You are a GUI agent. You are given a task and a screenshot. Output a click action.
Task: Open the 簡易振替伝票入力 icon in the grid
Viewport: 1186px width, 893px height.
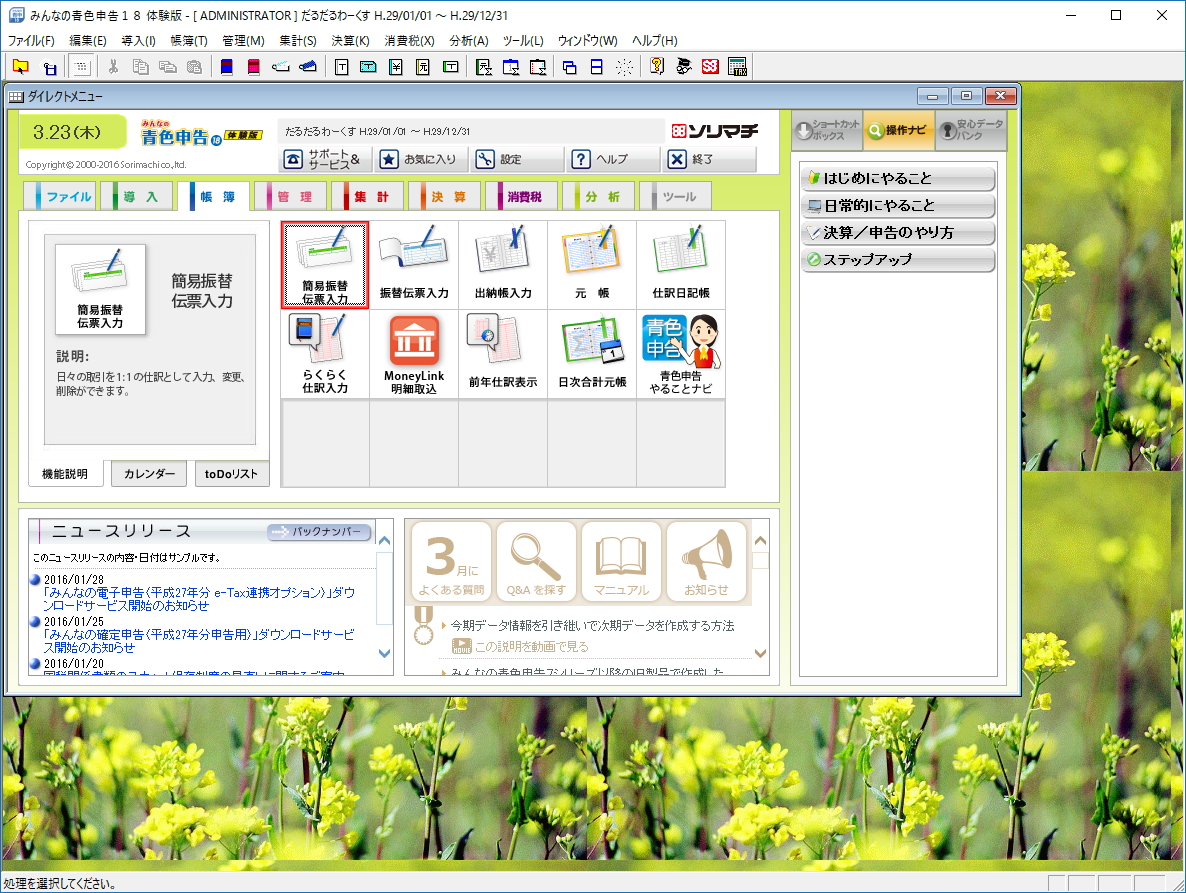tap(324, 265)
